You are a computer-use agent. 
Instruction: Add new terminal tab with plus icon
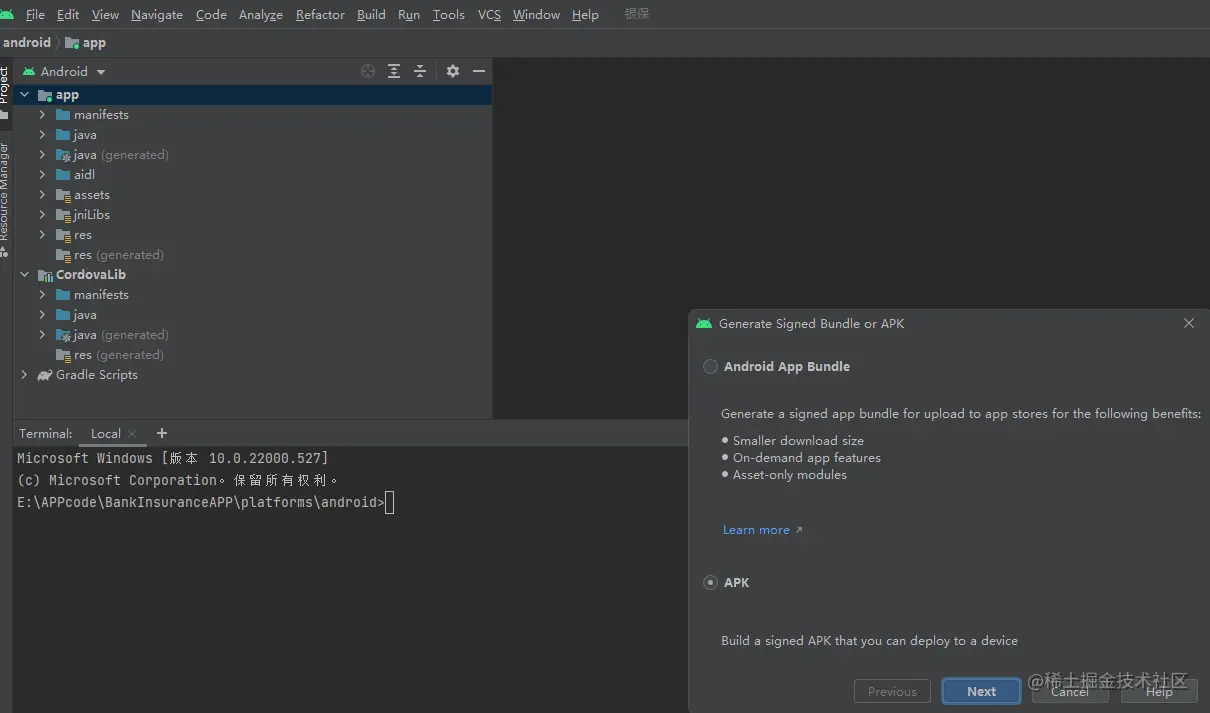[162, 433]
